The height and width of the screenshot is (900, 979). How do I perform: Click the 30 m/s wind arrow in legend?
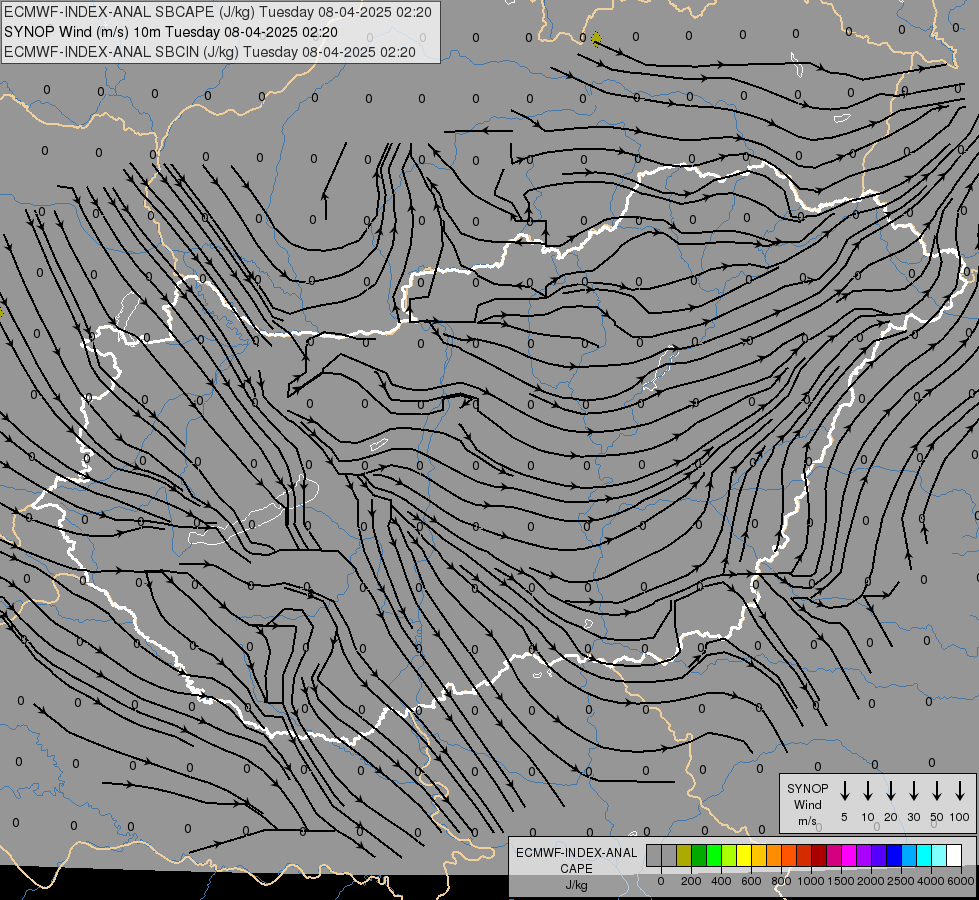click(913, 791)
